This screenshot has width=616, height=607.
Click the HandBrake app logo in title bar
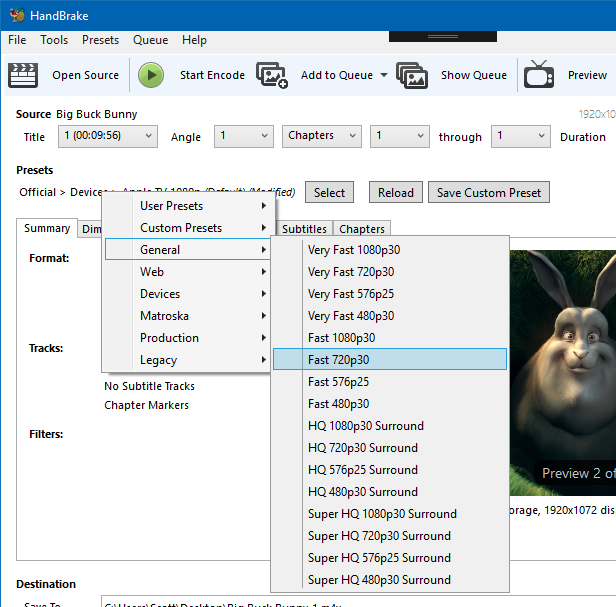(17, 15)
